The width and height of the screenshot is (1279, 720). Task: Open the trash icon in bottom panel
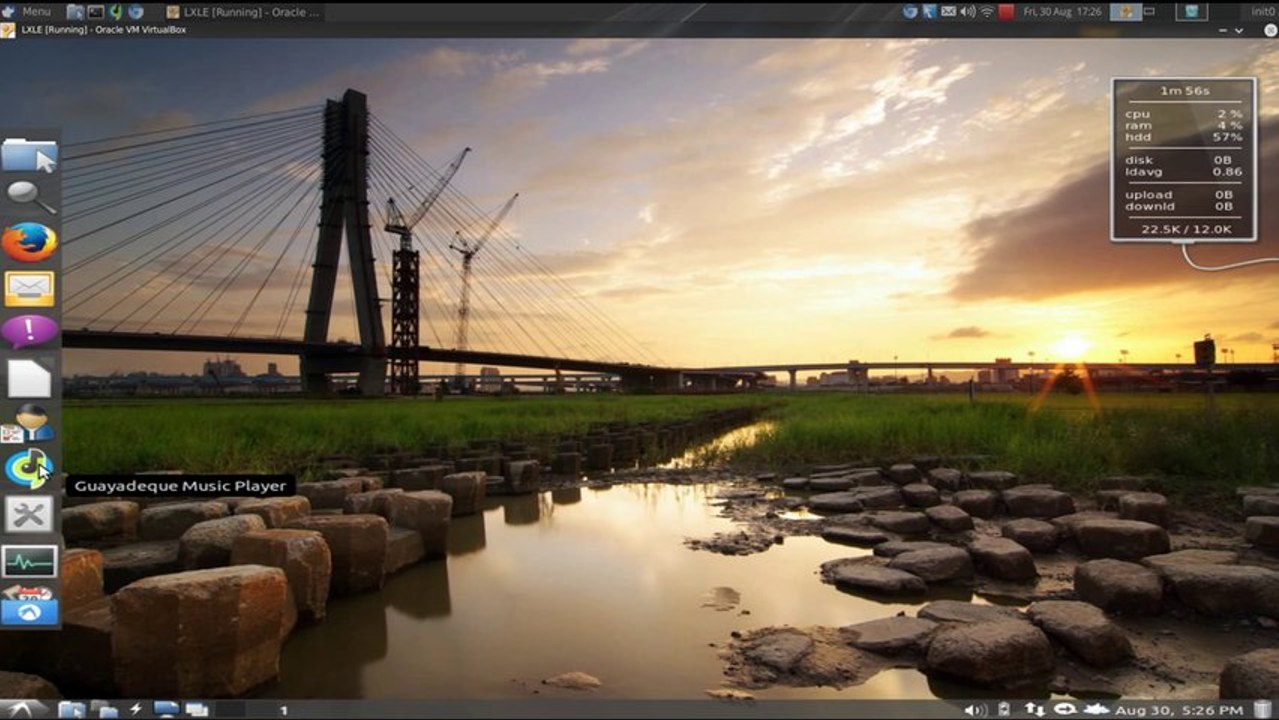[x=1262, y=709]
